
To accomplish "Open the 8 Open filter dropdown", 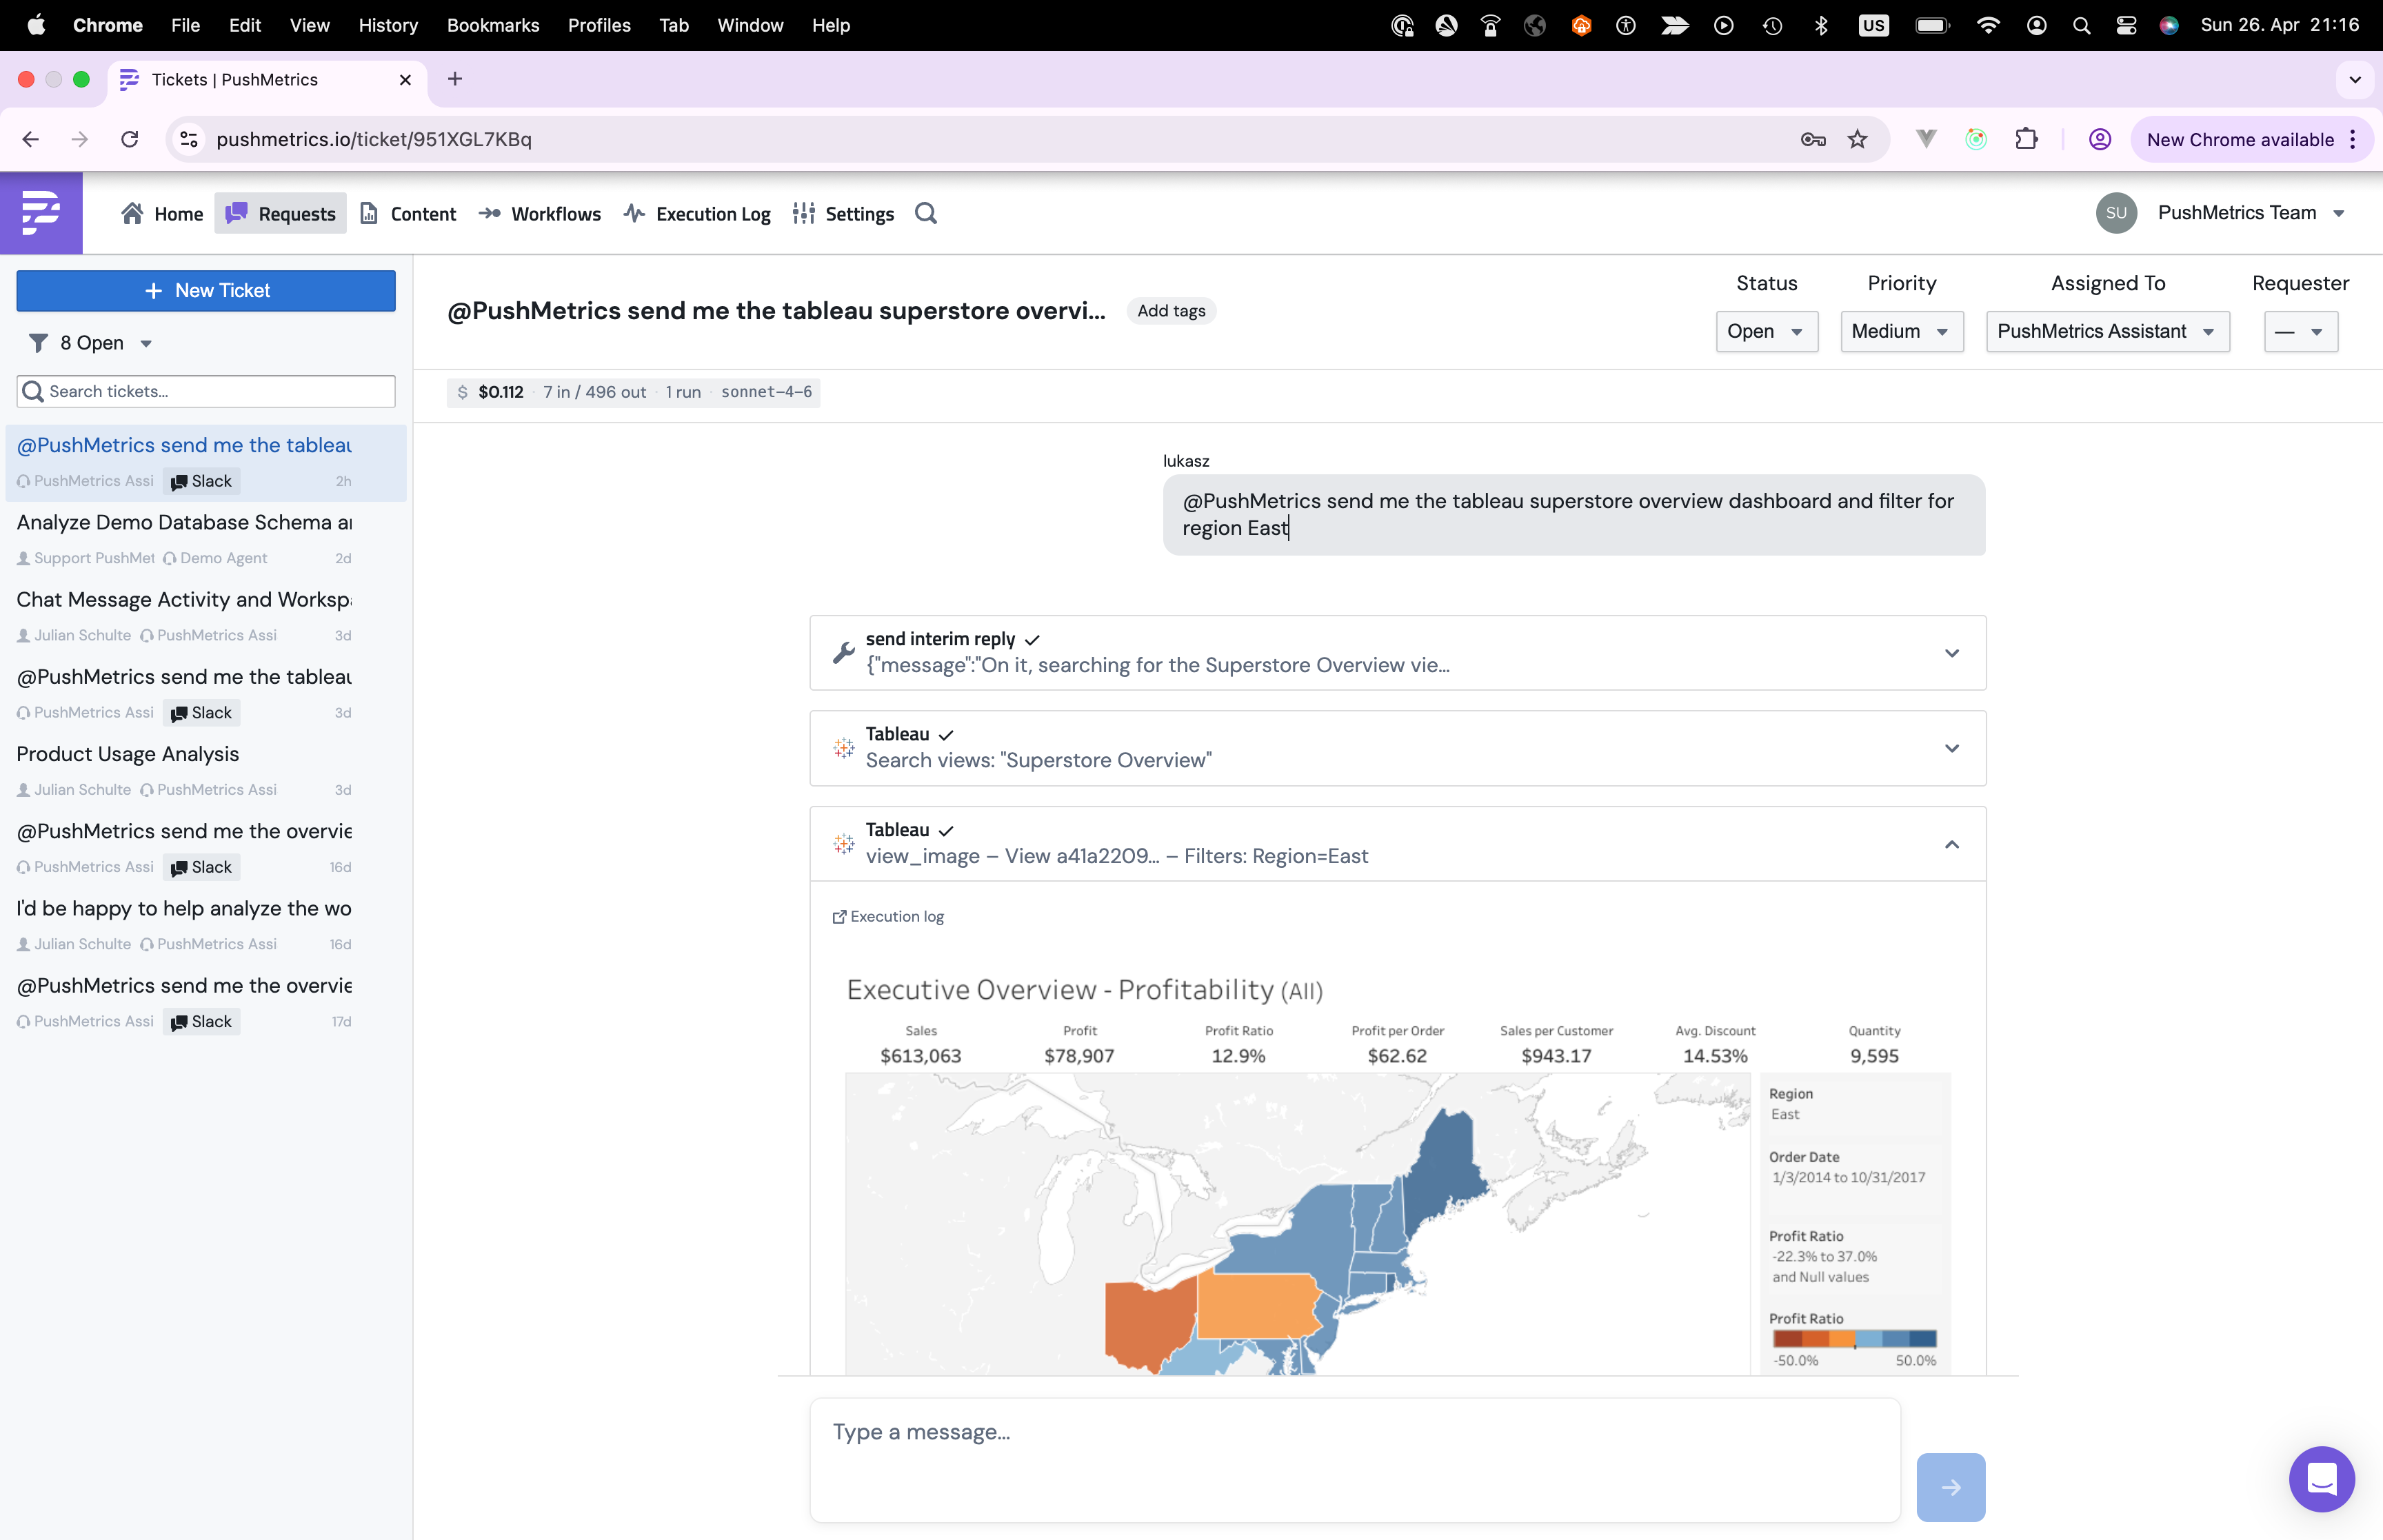I will pos(105,343).
